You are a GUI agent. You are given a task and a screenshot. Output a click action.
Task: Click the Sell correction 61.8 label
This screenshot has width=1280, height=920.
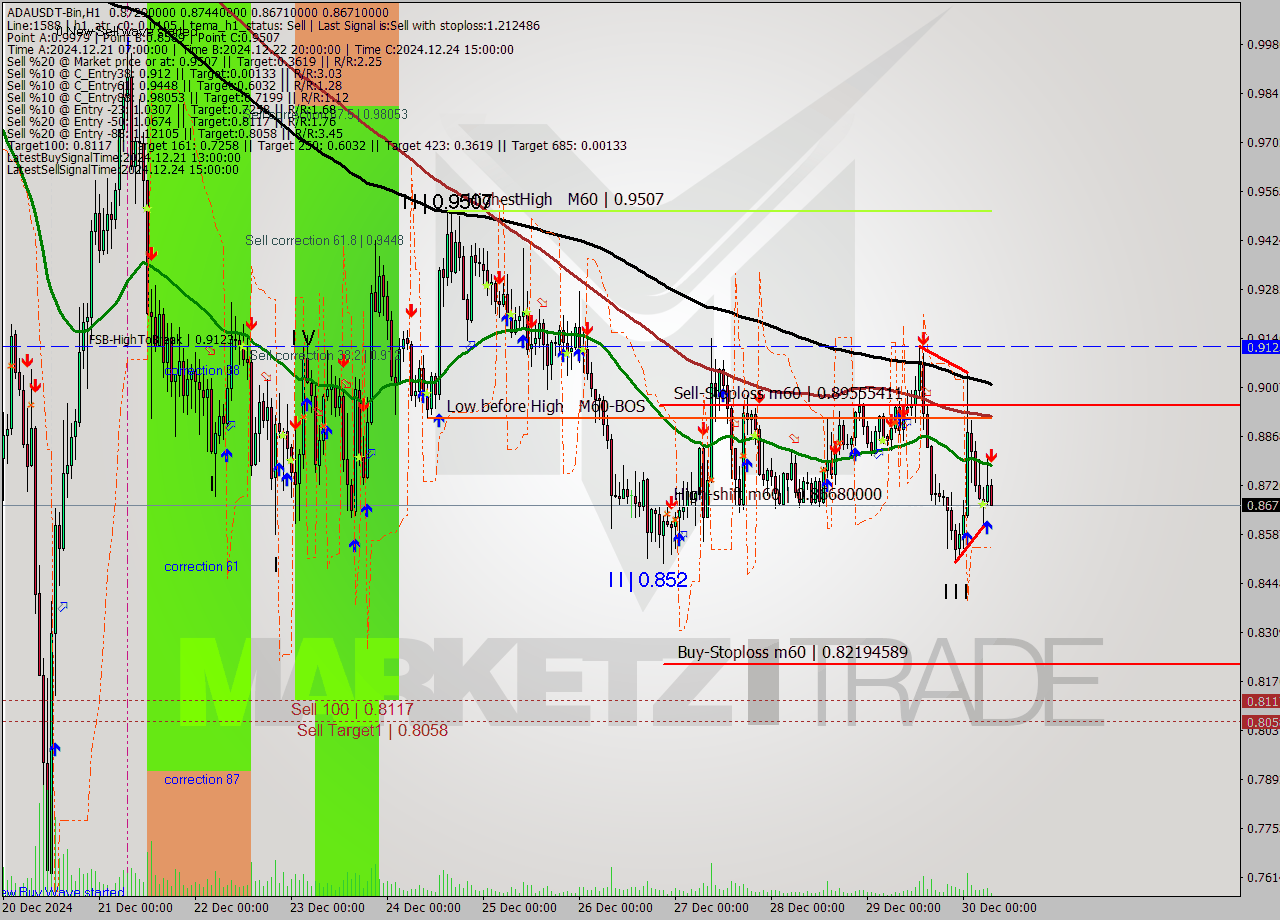pos(324,240)
